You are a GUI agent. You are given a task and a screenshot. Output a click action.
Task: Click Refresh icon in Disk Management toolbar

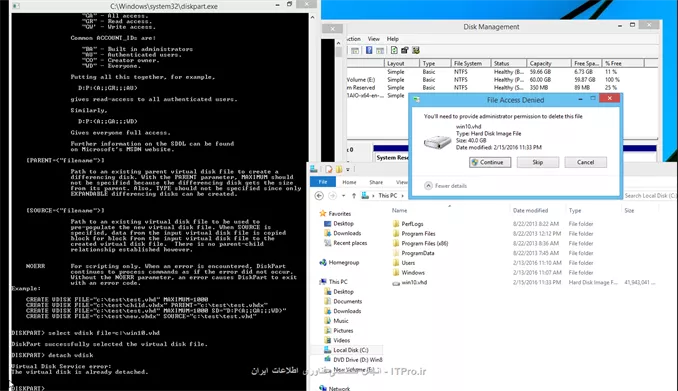(x=394, y=50)
